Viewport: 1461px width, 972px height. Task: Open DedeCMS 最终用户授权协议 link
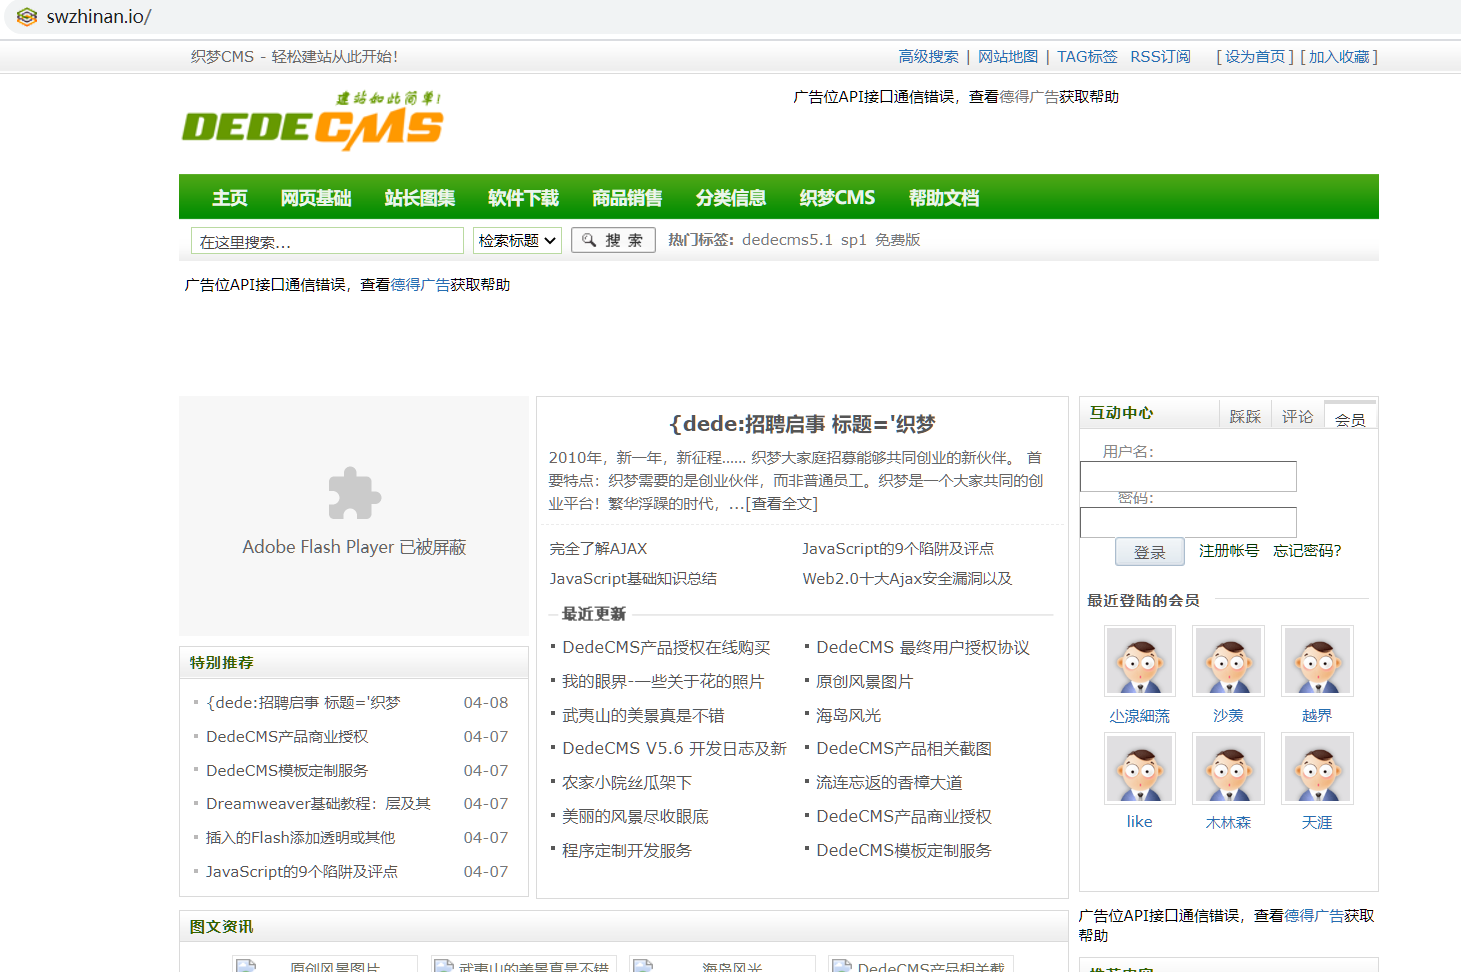[923, 648]
